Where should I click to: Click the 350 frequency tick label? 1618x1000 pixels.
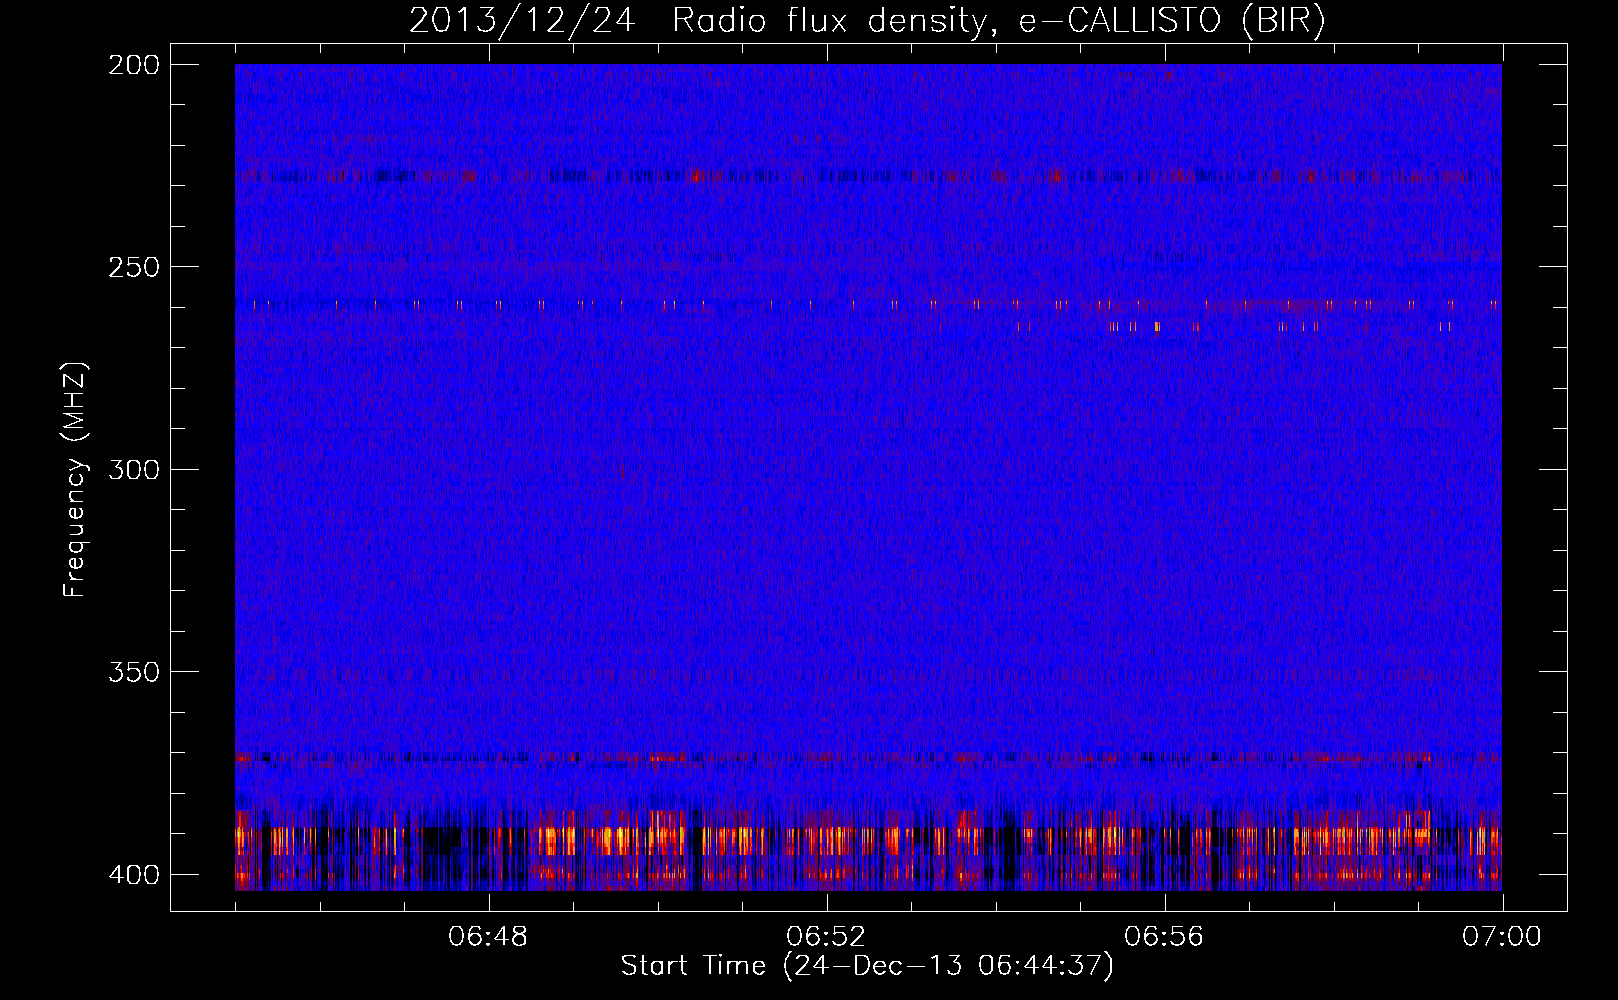[x=134, y=672]
